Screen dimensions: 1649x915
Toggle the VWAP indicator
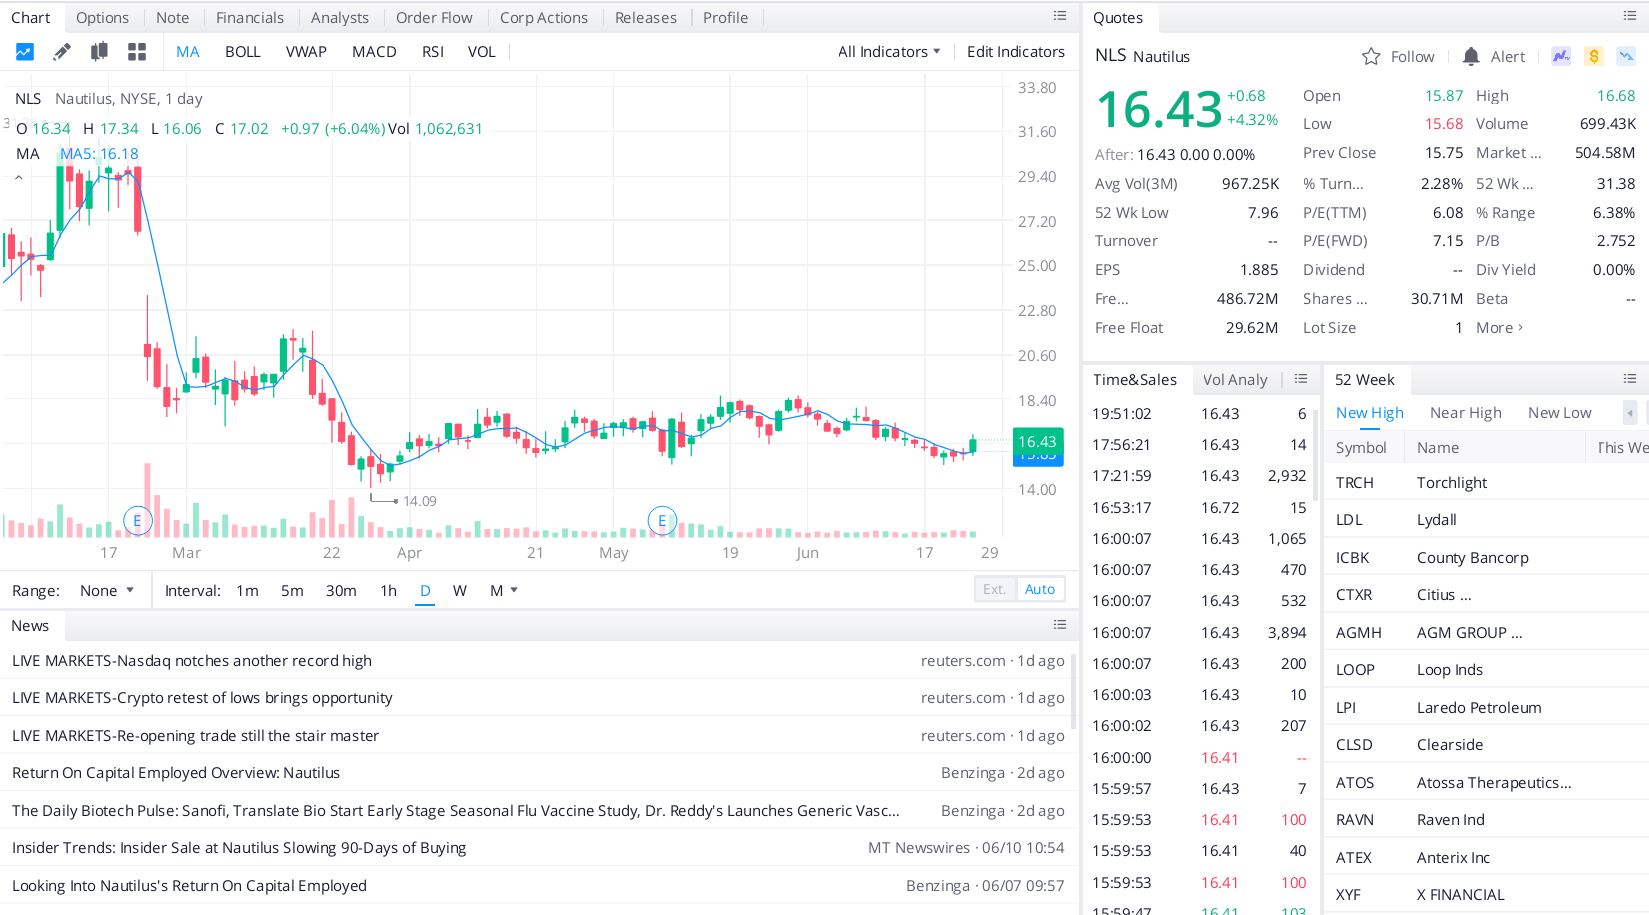click(306, 52)
